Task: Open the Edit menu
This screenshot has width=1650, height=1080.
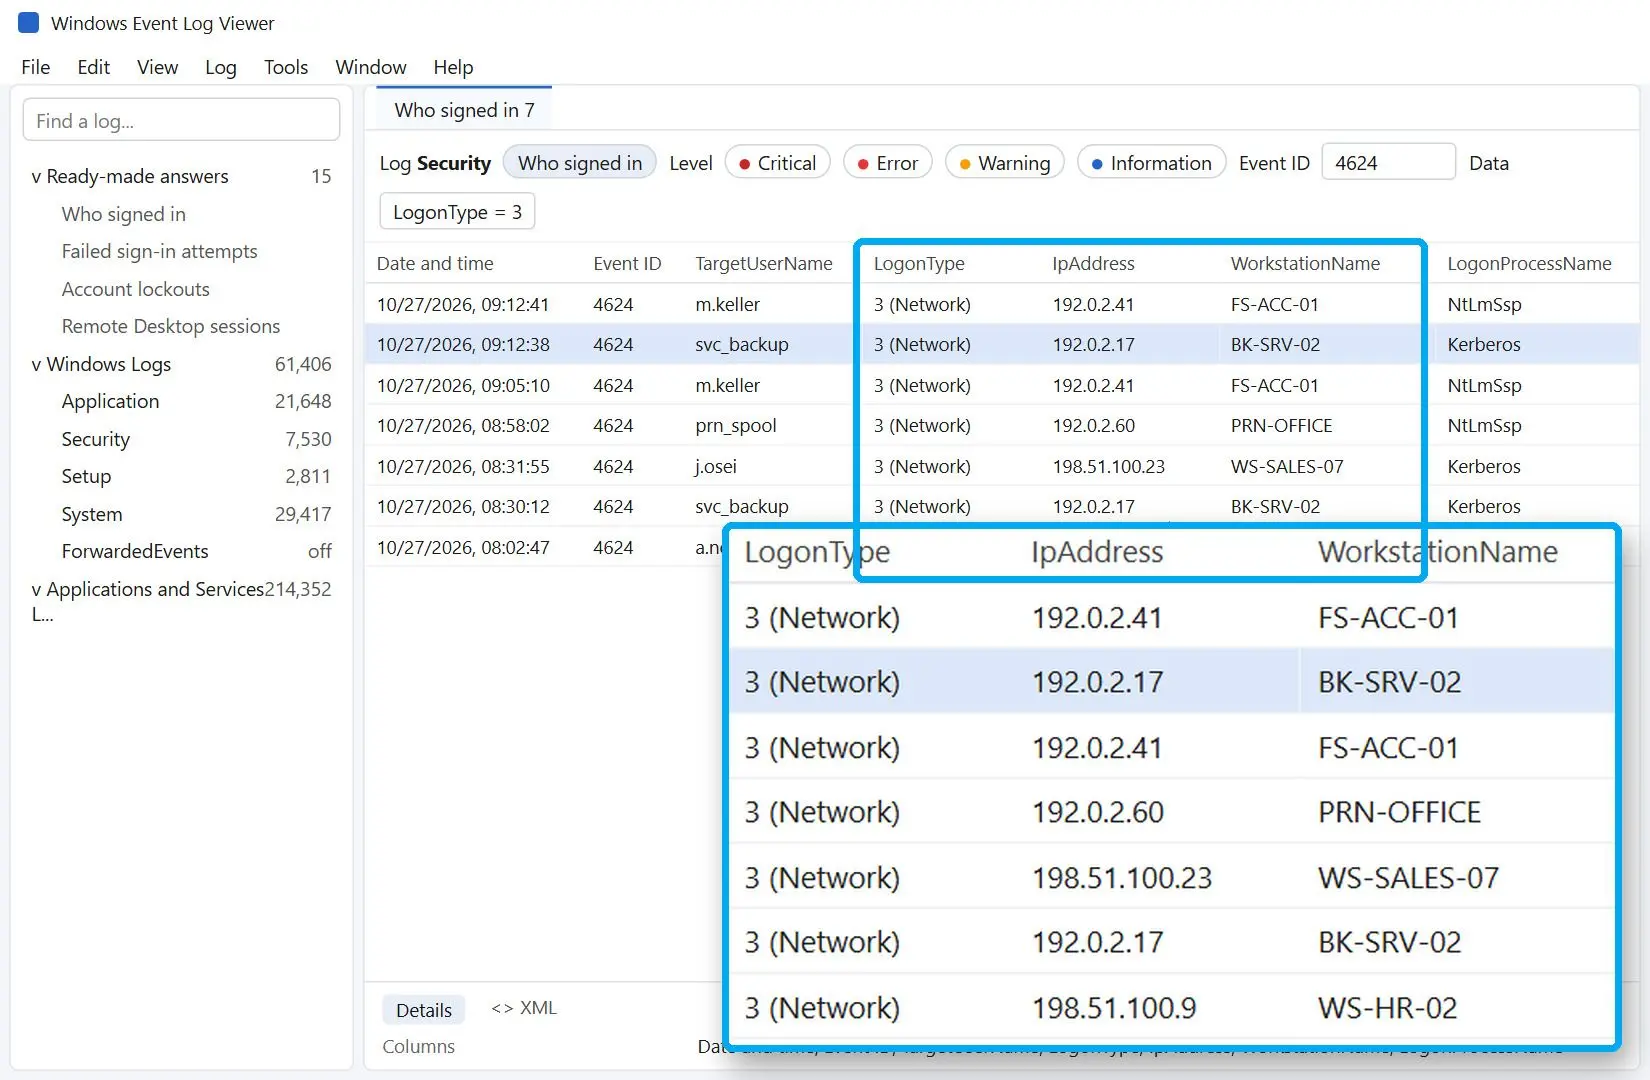Action: click(x=93, y=67)
